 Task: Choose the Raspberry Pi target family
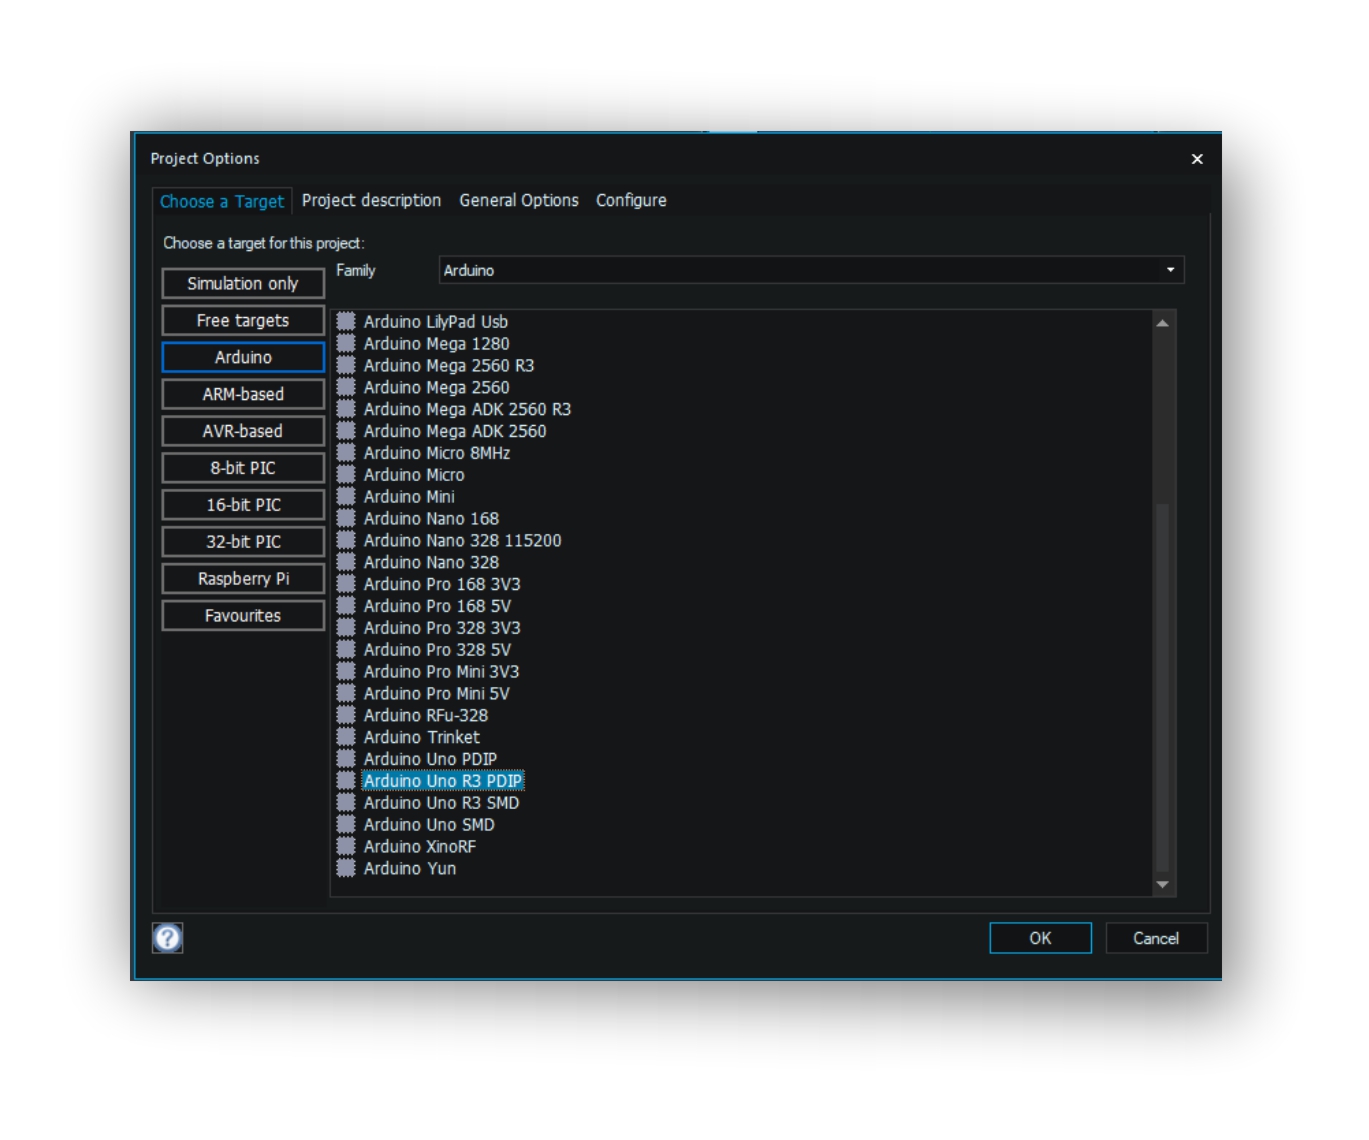click(243, 579)
